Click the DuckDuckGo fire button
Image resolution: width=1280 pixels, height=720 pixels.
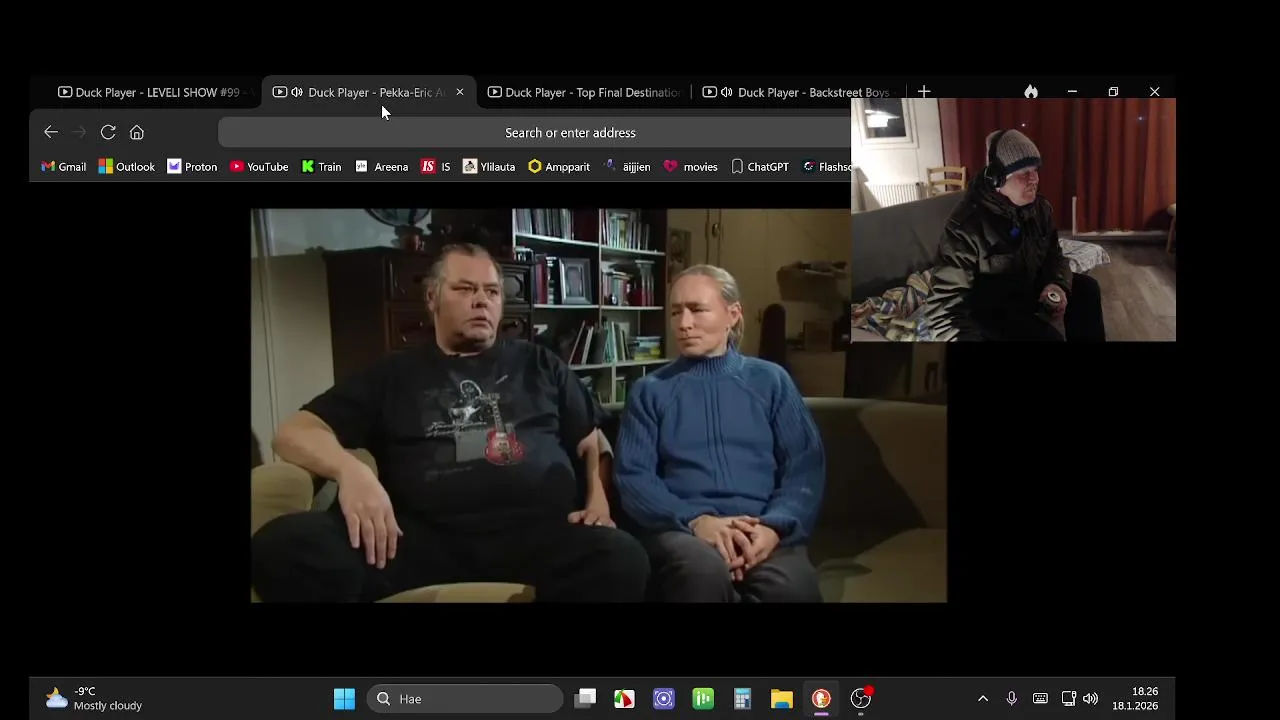pyautogui.click(x=1031, y=92)
